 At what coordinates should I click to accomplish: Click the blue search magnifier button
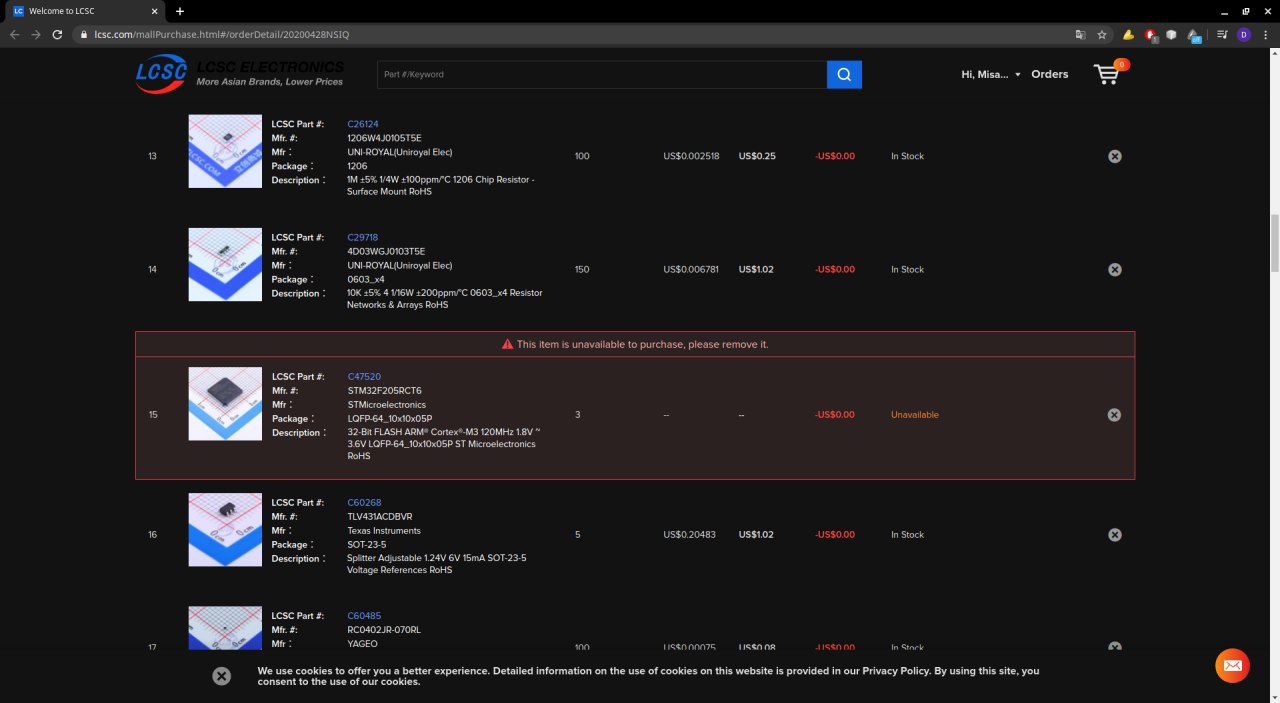pos(844,74)
